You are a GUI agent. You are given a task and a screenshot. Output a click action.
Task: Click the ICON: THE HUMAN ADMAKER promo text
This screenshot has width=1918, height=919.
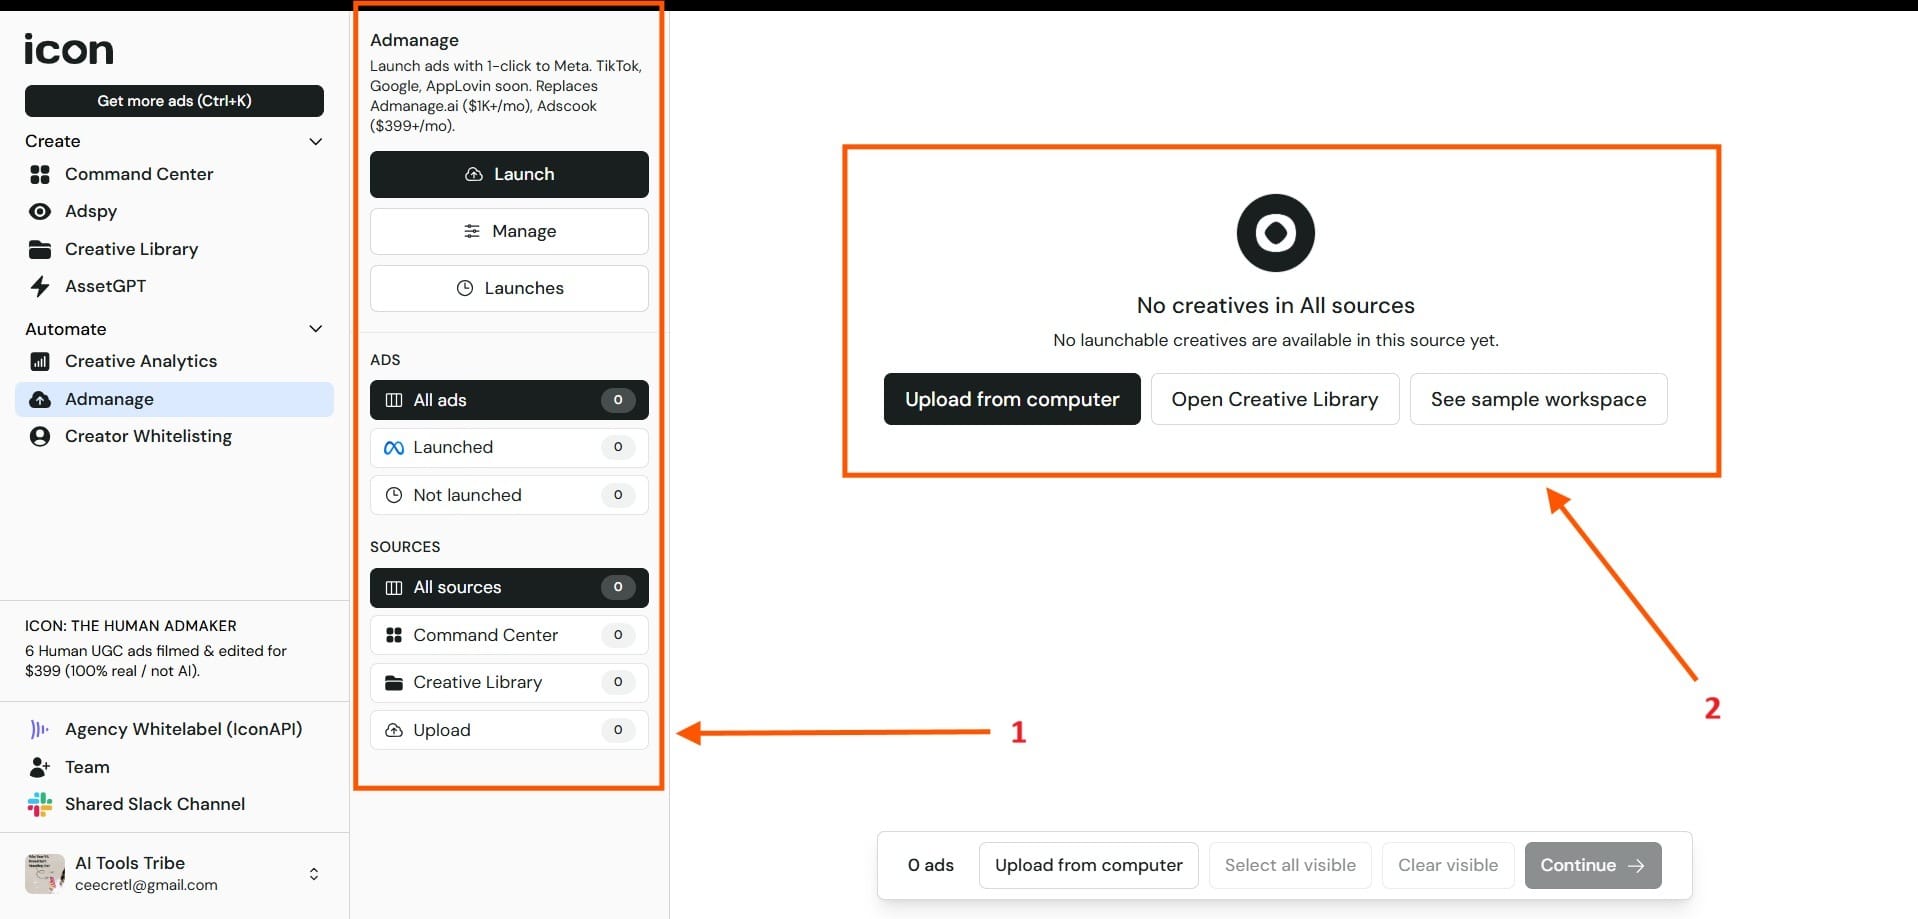(131, 626)
